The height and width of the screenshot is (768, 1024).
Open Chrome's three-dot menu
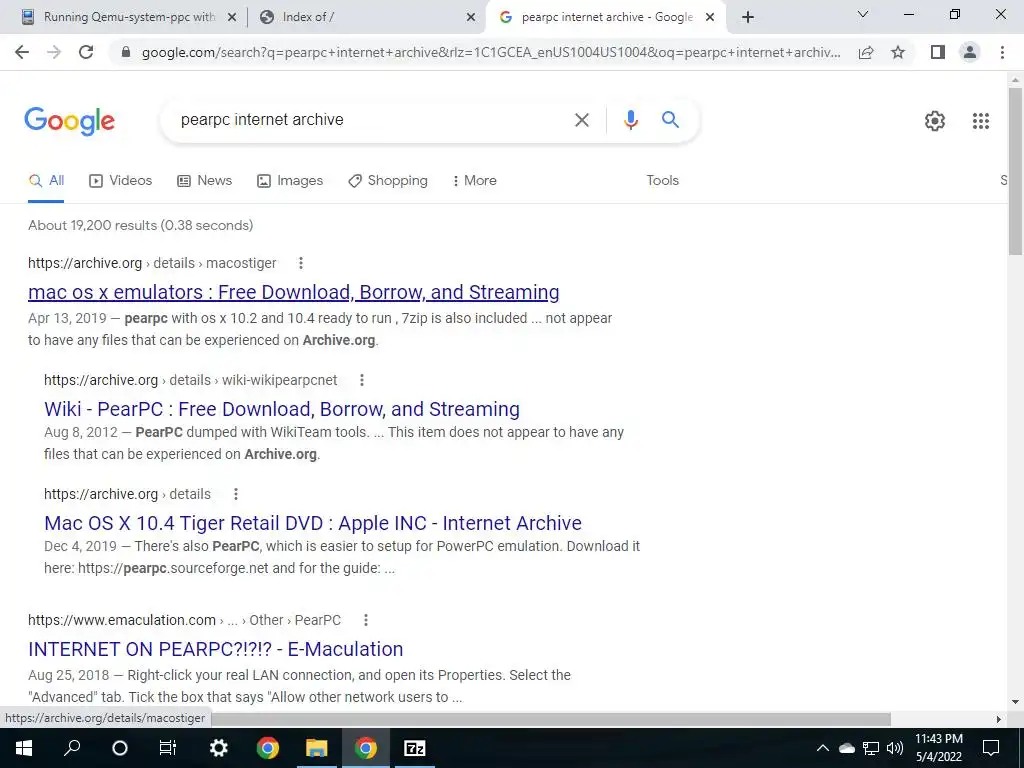pyautogui.click(x=1002, y=52)
